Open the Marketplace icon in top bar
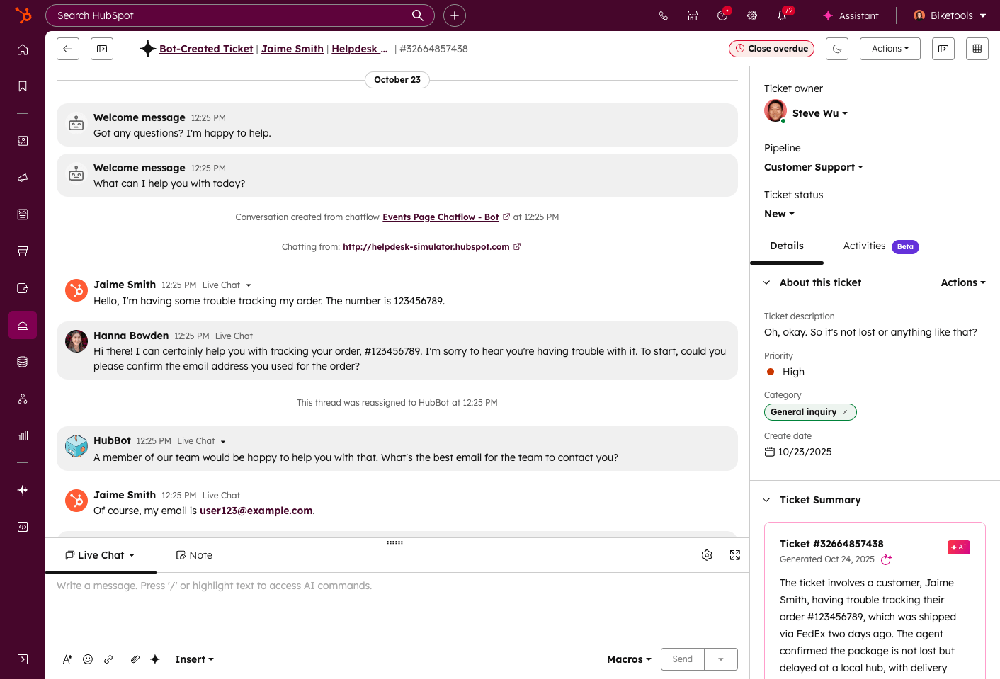Viewport: 1000px width, 679px height. tap(693, 15)
